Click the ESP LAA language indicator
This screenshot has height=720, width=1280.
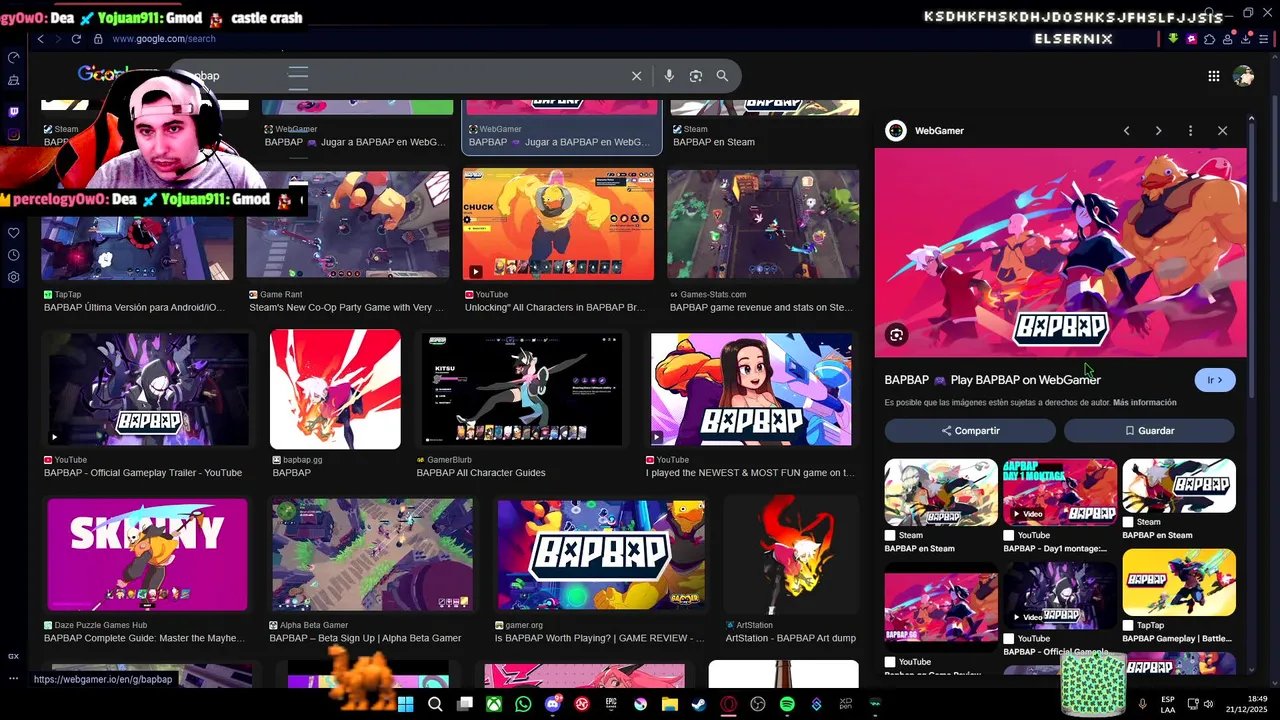pos(1168,704)
